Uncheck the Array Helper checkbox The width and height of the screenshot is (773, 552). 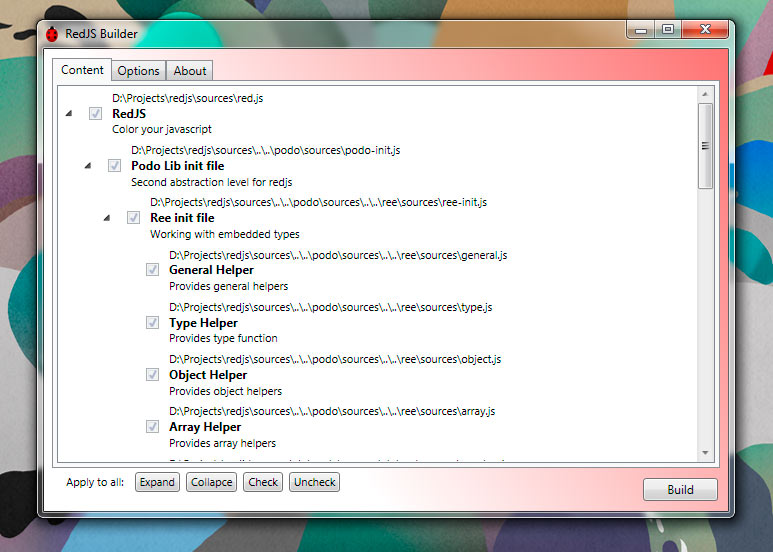[x=152, y=426]
